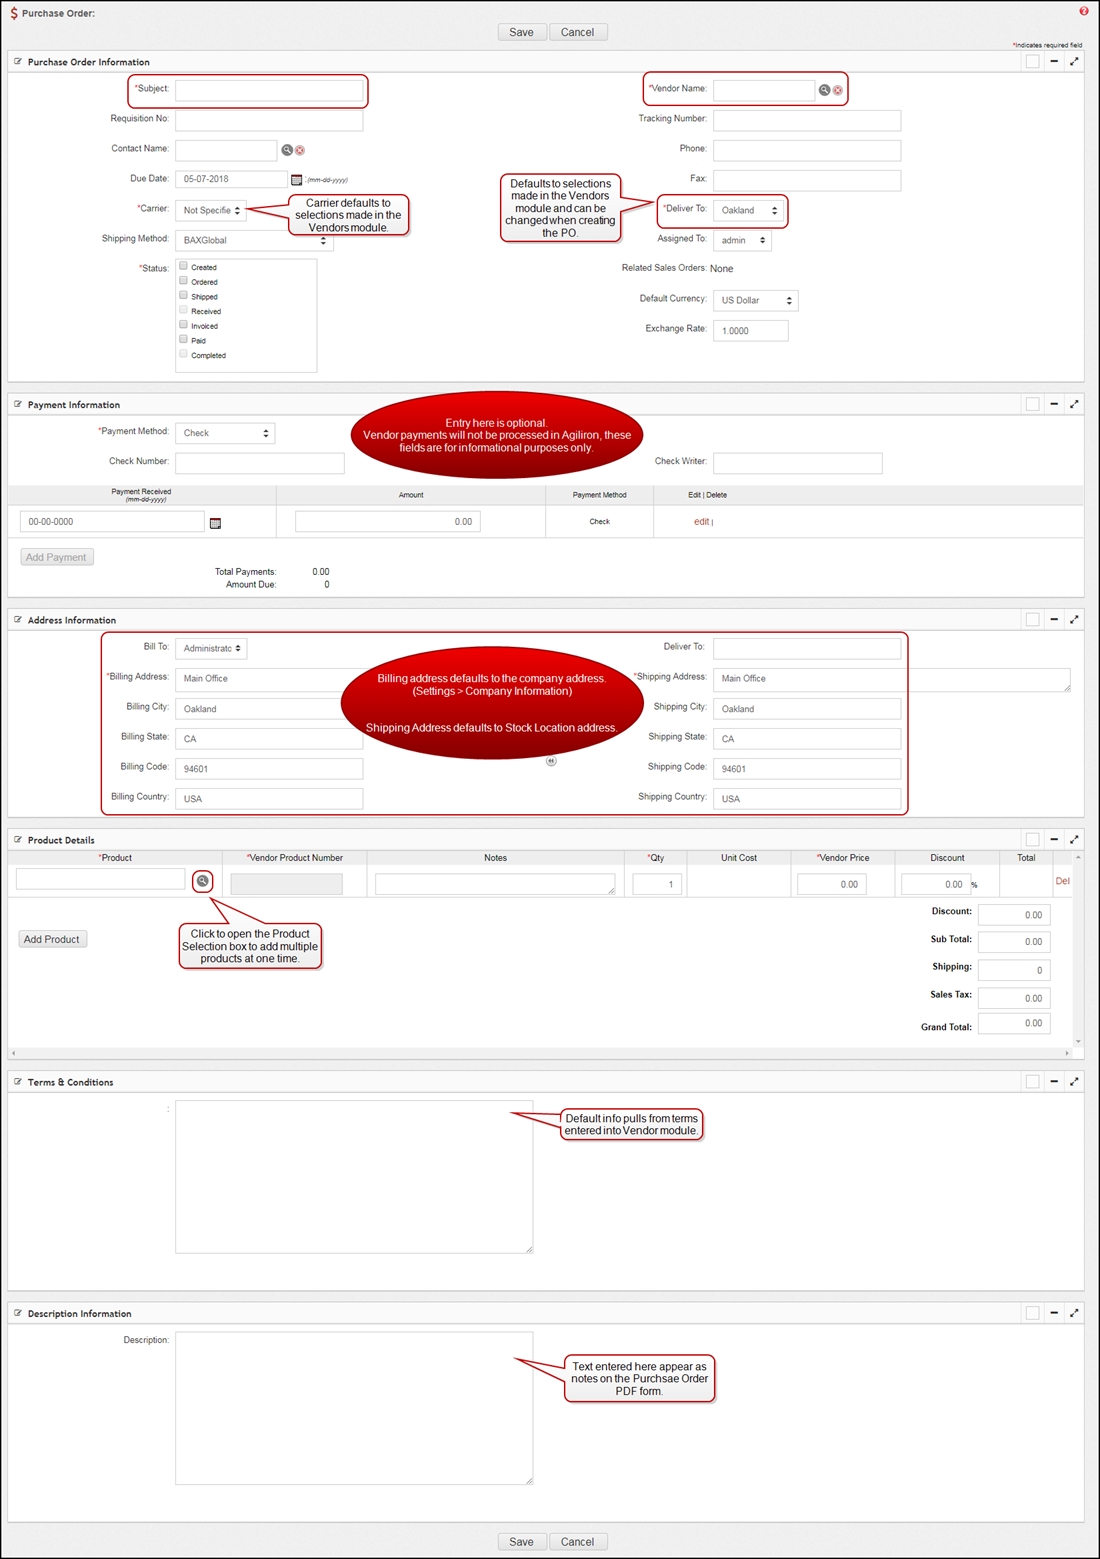
Task: Click into the Description text area
Action: tap(354, 1408)
